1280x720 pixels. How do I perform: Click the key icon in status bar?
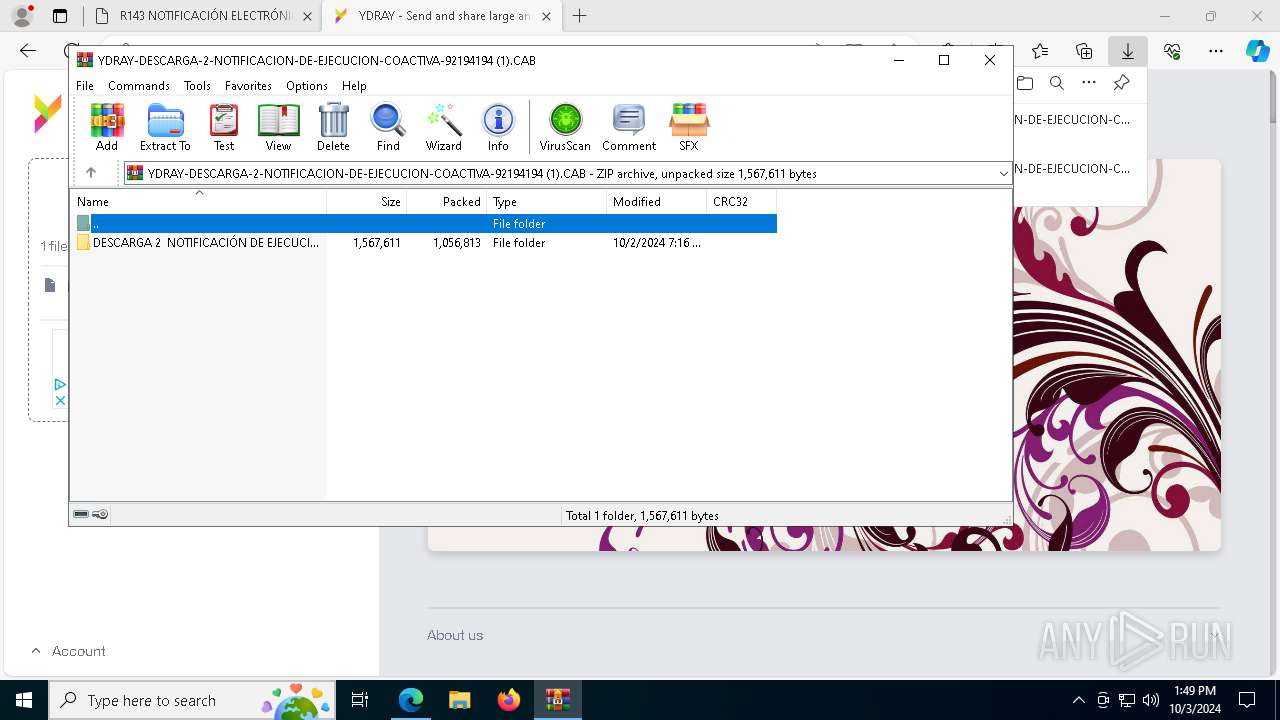point(100,515)
